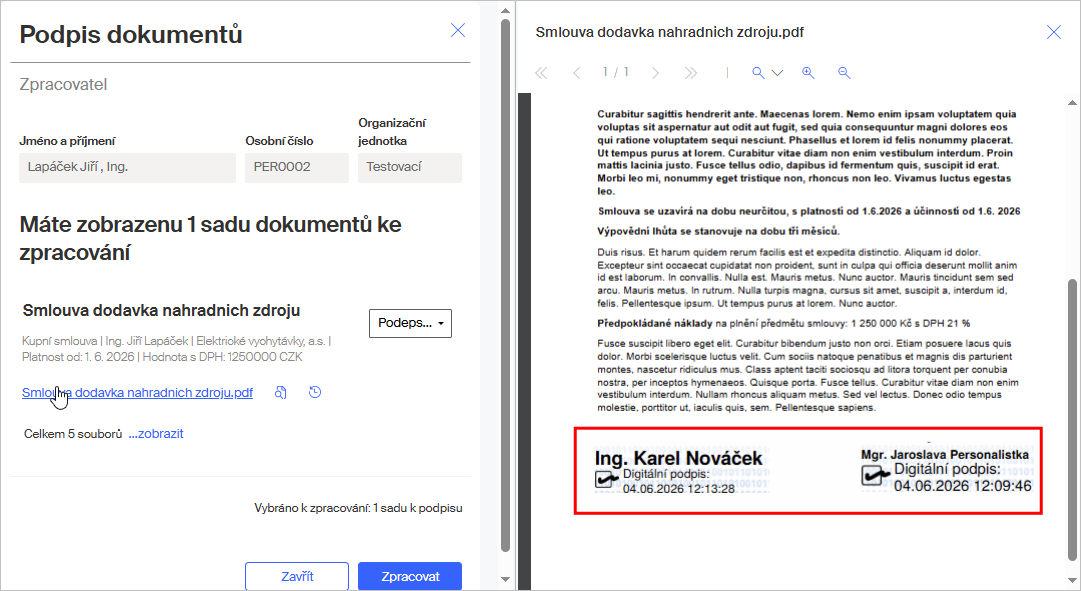The image size is (1081, 591).
Task: Jump to last page in PDF viewer
Action: click(690, 73)
